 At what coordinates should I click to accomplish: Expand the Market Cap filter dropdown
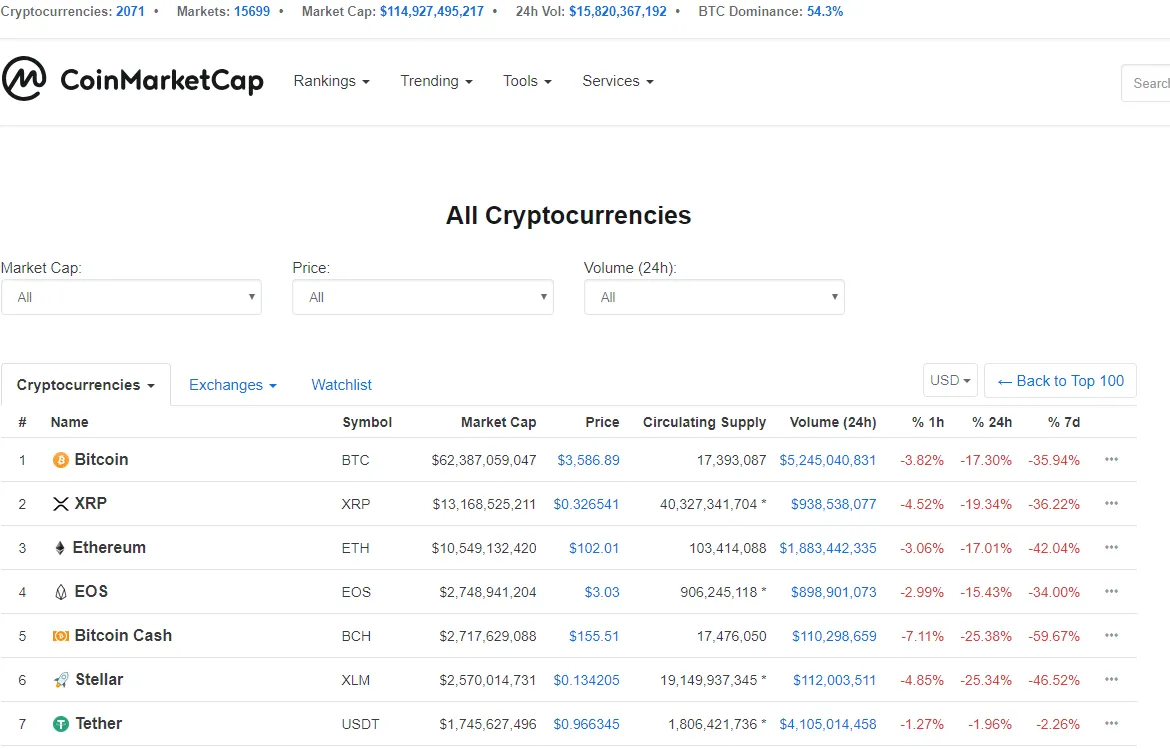tap(131, 297)
